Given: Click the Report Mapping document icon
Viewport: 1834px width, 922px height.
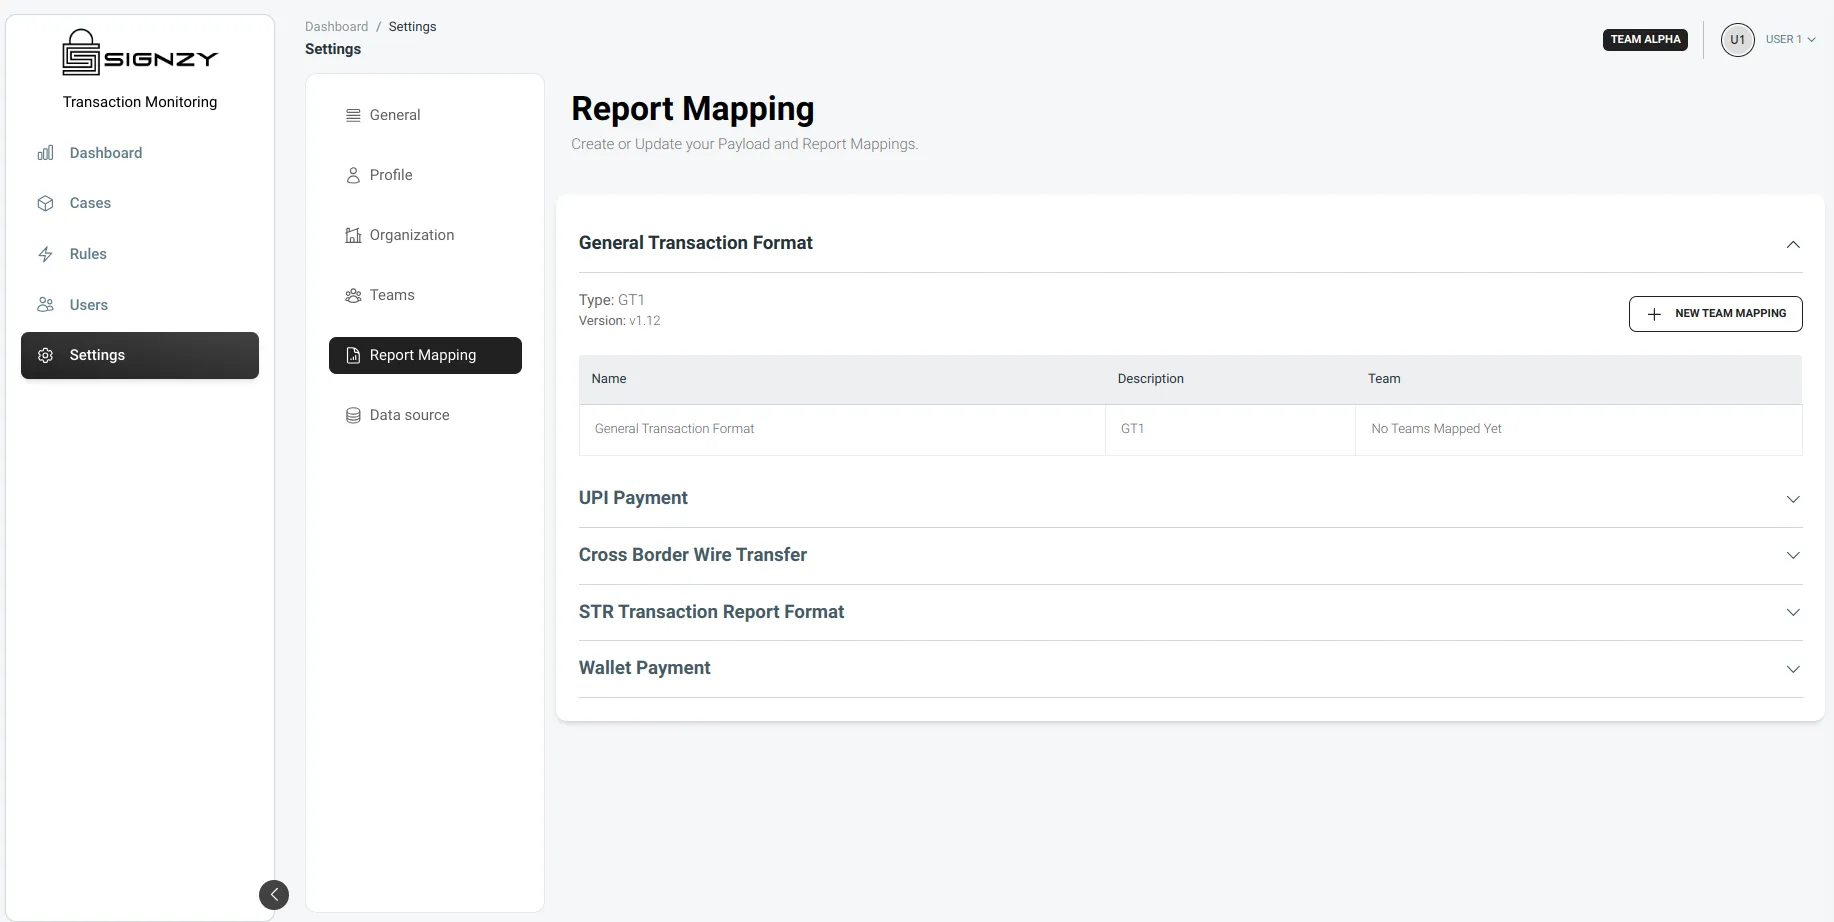Looking at the screenshot, I should (x=353, y=355).
